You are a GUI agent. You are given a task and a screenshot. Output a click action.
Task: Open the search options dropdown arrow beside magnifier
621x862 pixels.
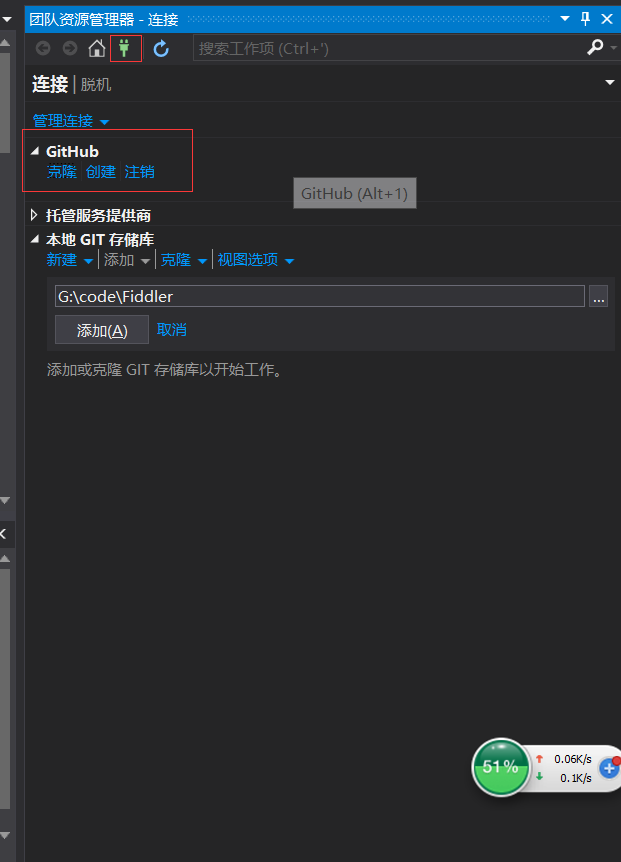(614, 48)
